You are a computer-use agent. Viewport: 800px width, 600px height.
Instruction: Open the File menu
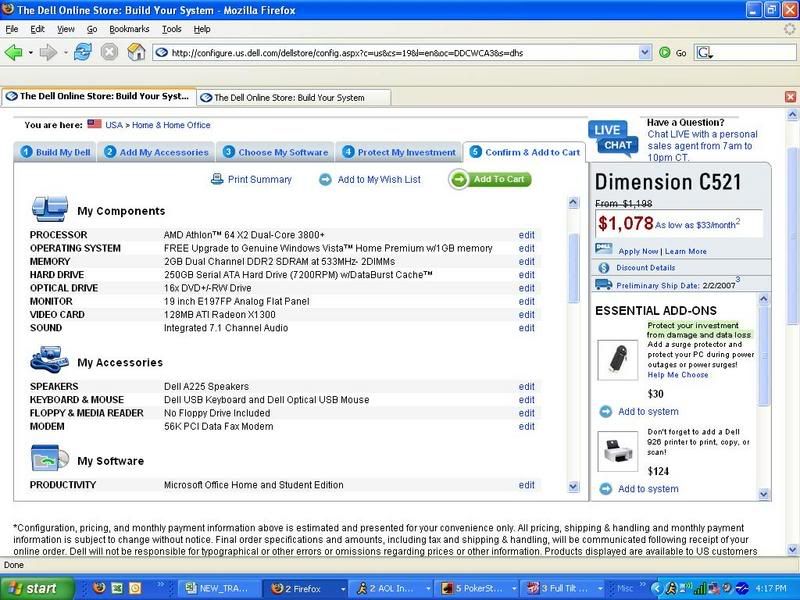[11, 29]
